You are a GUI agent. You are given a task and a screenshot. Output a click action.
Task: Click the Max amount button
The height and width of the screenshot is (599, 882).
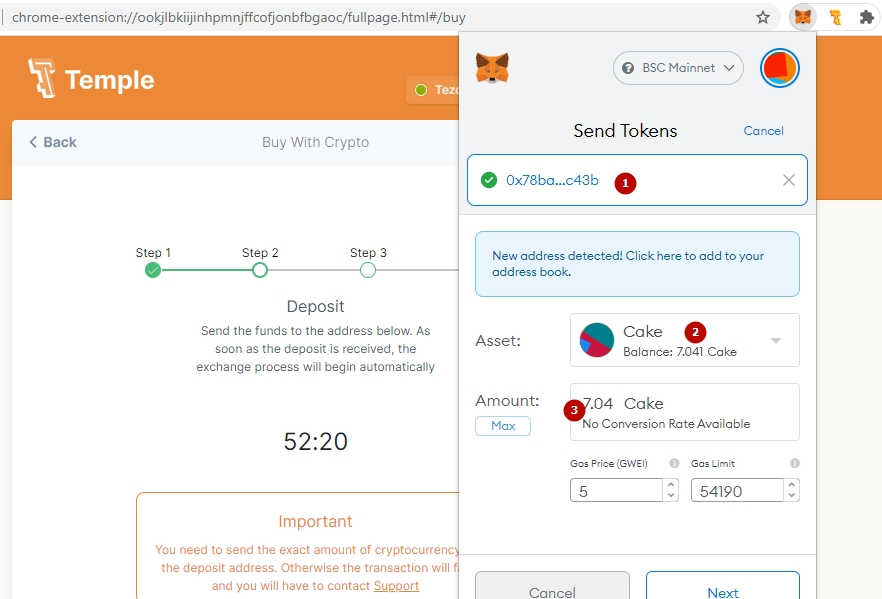(x=503, y=426)
